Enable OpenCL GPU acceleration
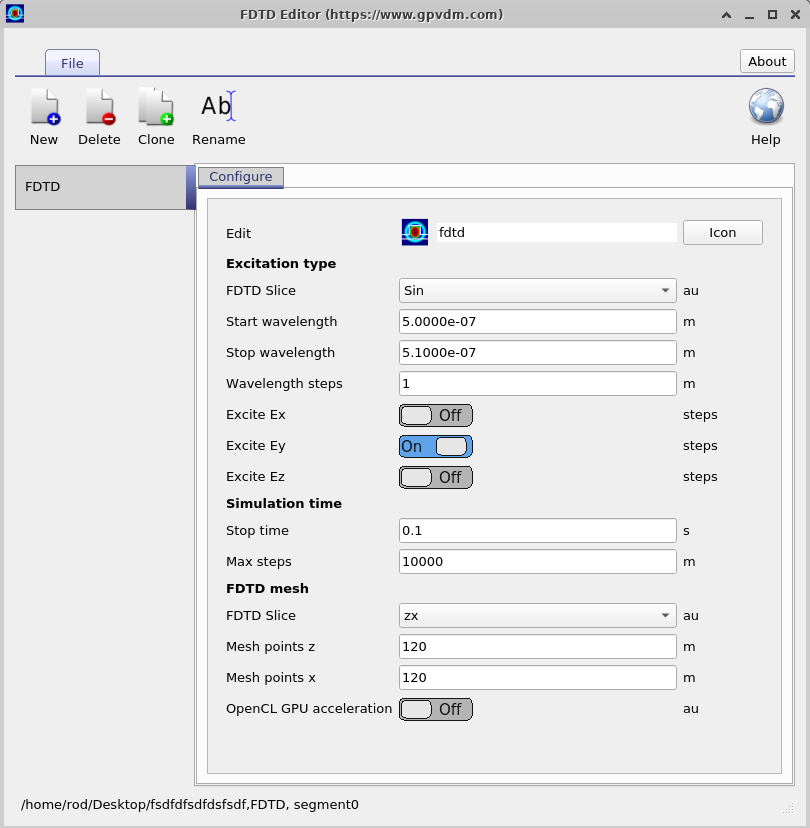Viewport: 810px width, 828px height. pyautogui.click(x=435, y=709)
